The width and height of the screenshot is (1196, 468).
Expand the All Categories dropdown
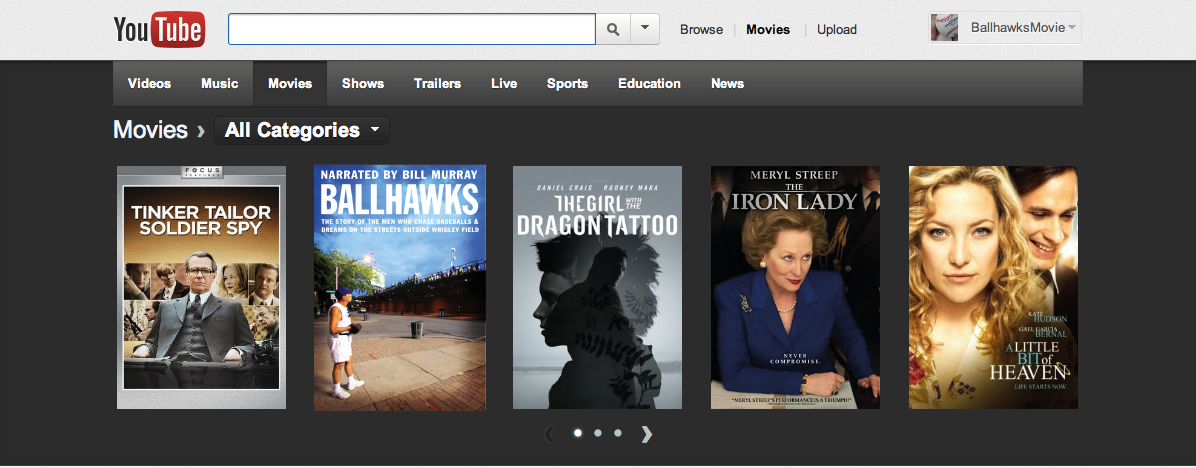(302, 130)
